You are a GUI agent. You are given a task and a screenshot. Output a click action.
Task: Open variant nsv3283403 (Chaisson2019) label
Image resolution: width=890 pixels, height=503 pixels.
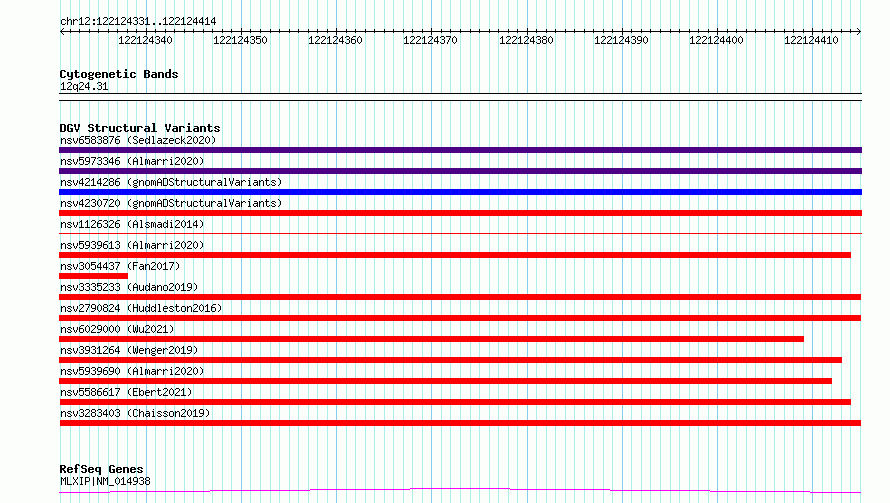(135, 413)
